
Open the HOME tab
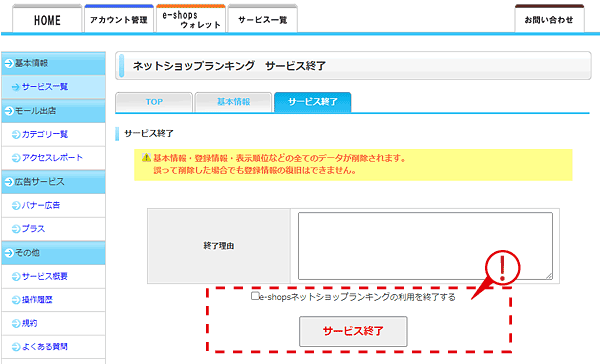click(47, 19)
